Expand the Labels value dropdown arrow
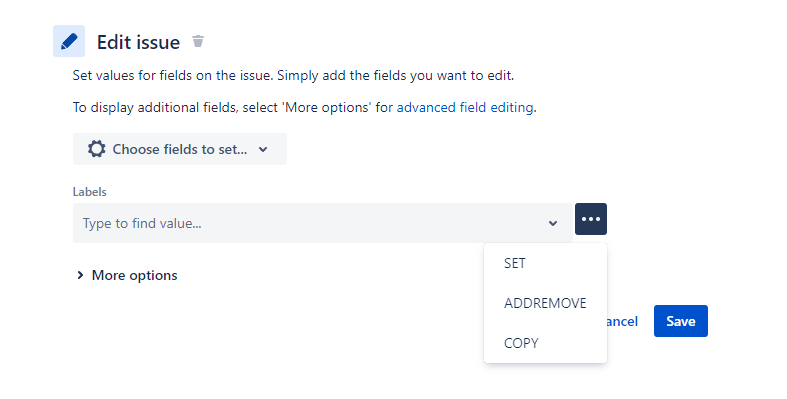The image size is (787, 399). tap(553, 223)
